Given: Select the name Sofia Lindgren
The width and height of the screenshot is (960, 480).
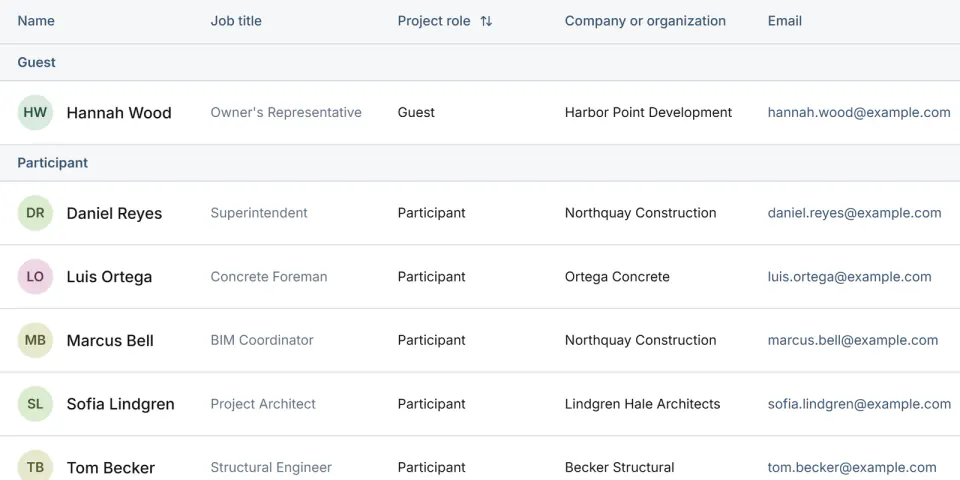Looking at the screenshot, I should click(121, 404).
